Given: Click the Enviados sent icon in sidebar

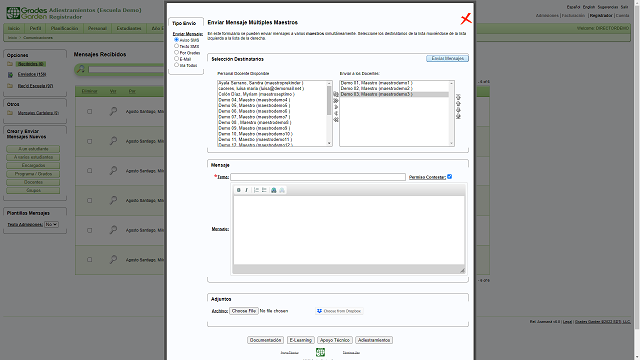Looking at the screenshot, I should pyautogui.click(x=10, y=75).
